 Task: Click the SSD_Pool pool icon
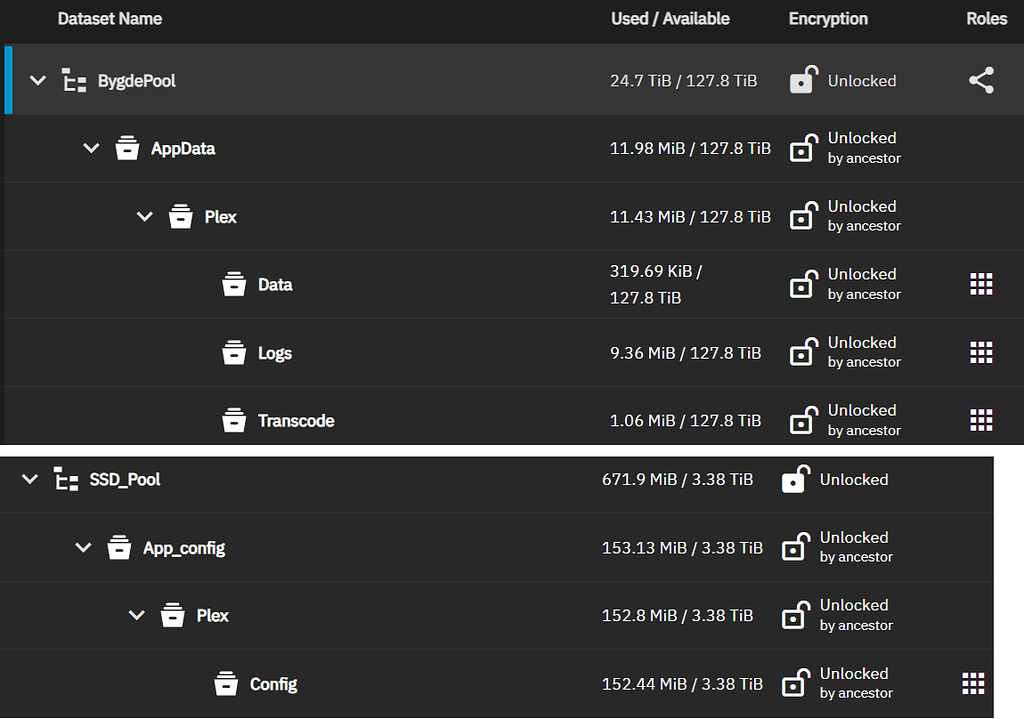tap(66, 479)
